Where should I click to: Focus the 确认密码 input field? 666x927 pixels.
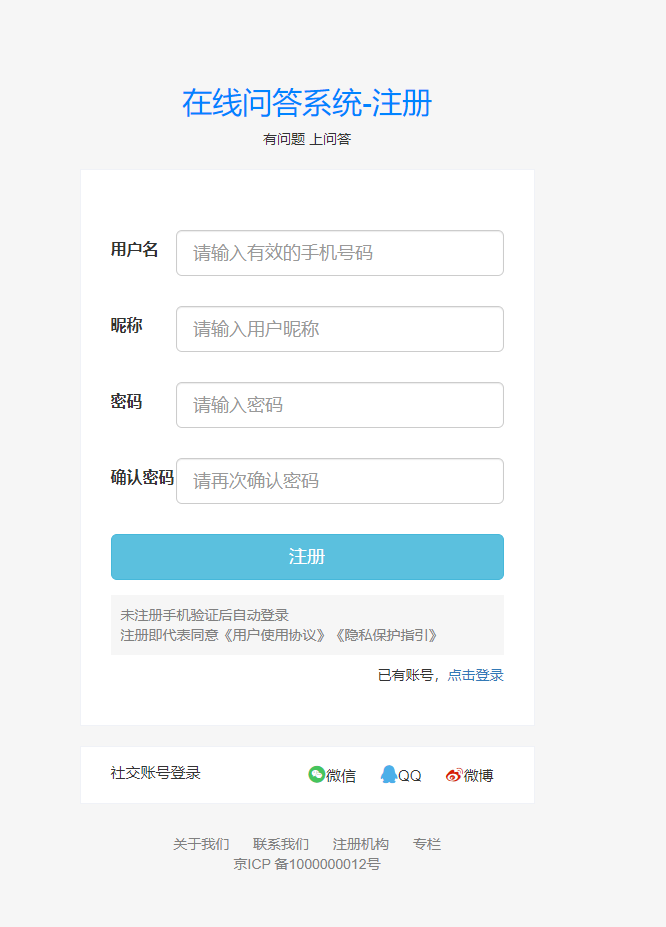click(340, 481)
